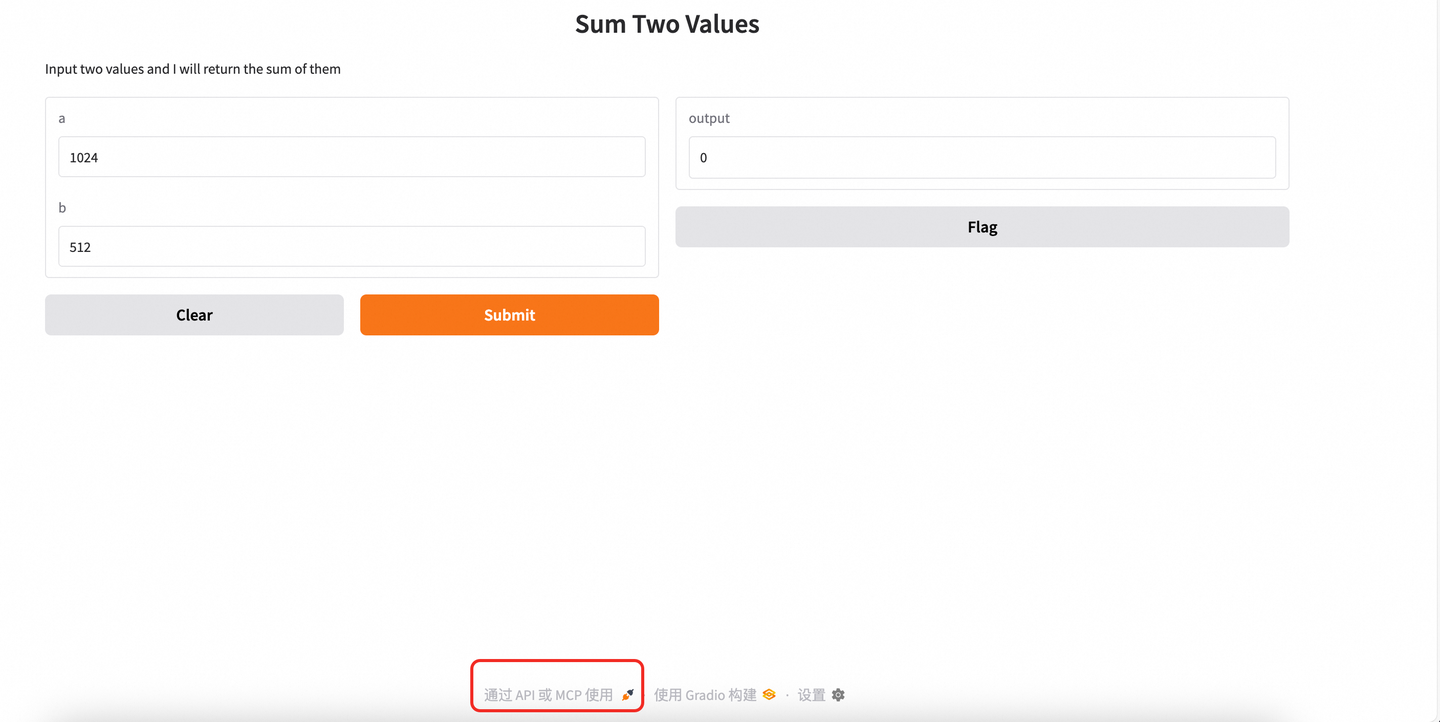The image size is (1440, 722).
Task: Click the orange Gradio logo icon
Action: click(x=769, y=695)
